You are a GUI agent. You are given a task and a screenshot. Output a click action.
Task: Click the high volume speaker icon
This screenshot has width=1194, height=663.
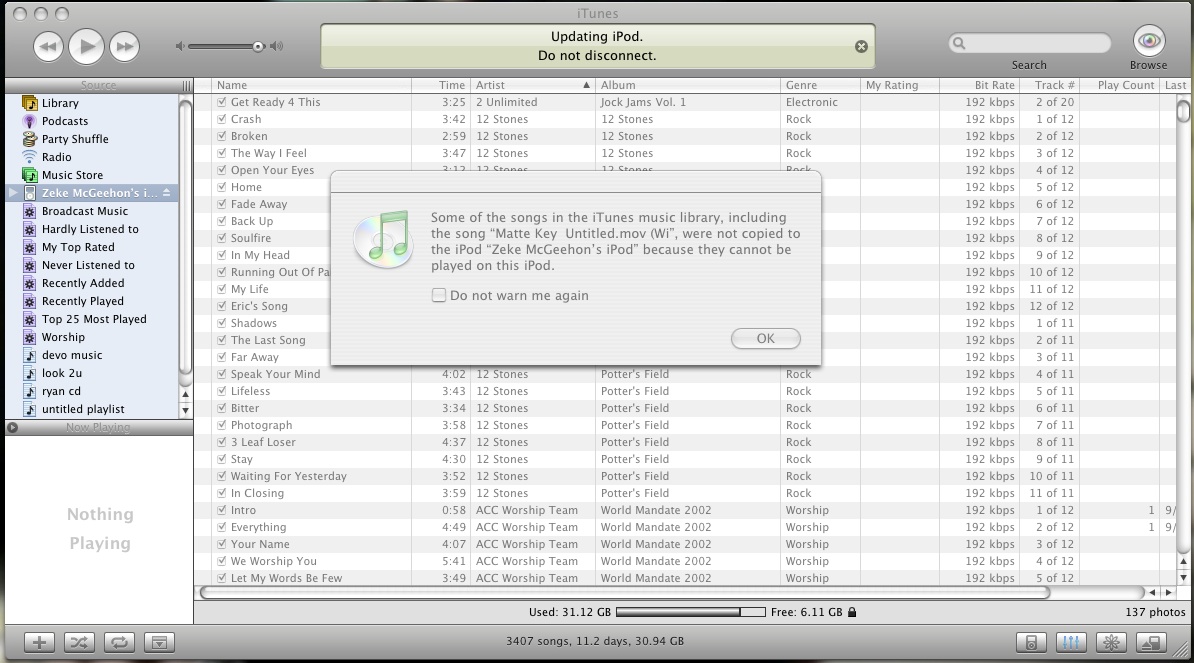[x=277, y=46]
